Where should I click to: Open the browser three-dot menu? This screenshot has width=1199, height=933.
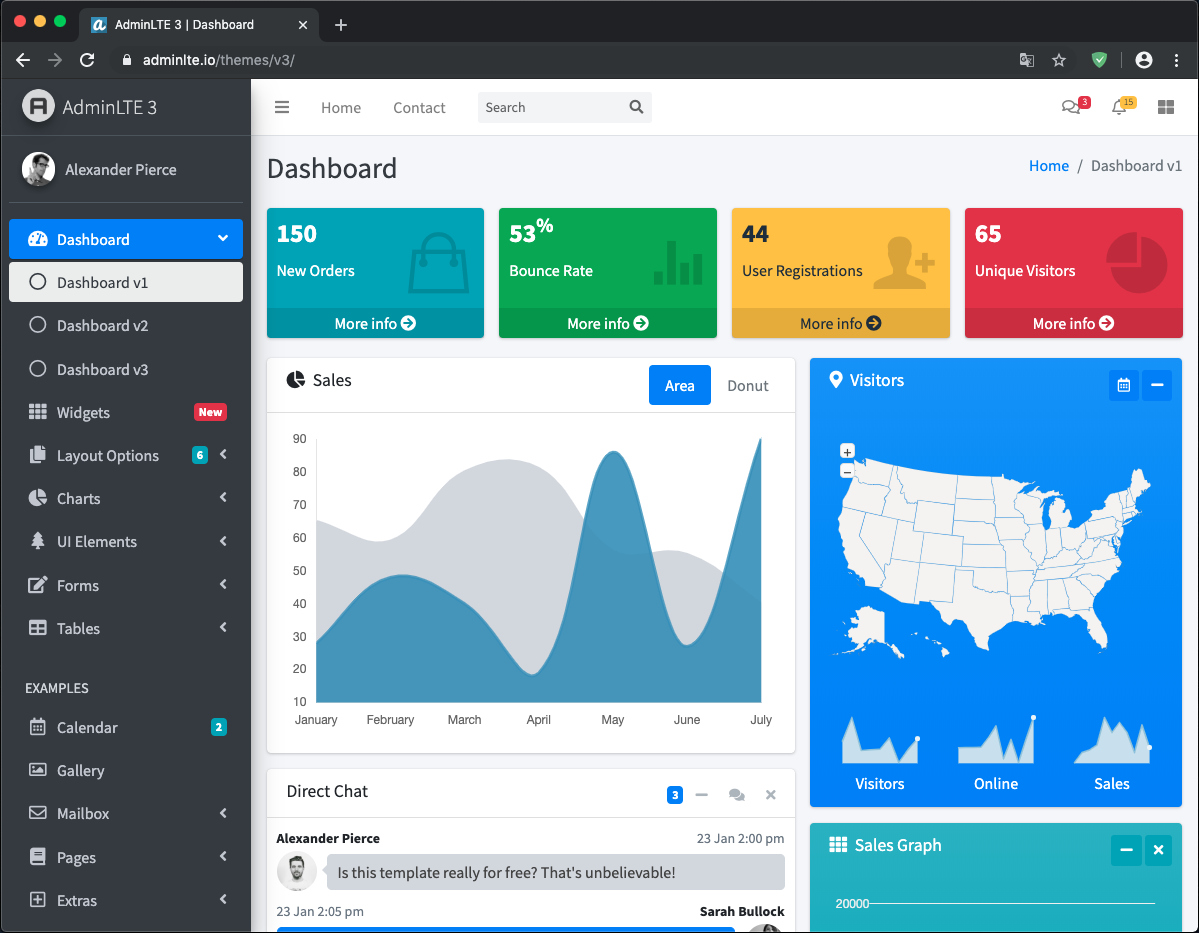click(x=1176, y=60)
